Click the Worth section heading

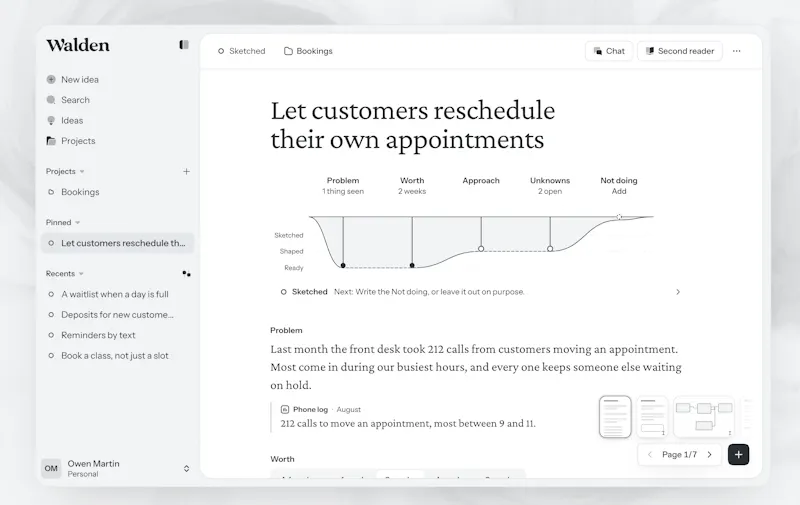282,459
